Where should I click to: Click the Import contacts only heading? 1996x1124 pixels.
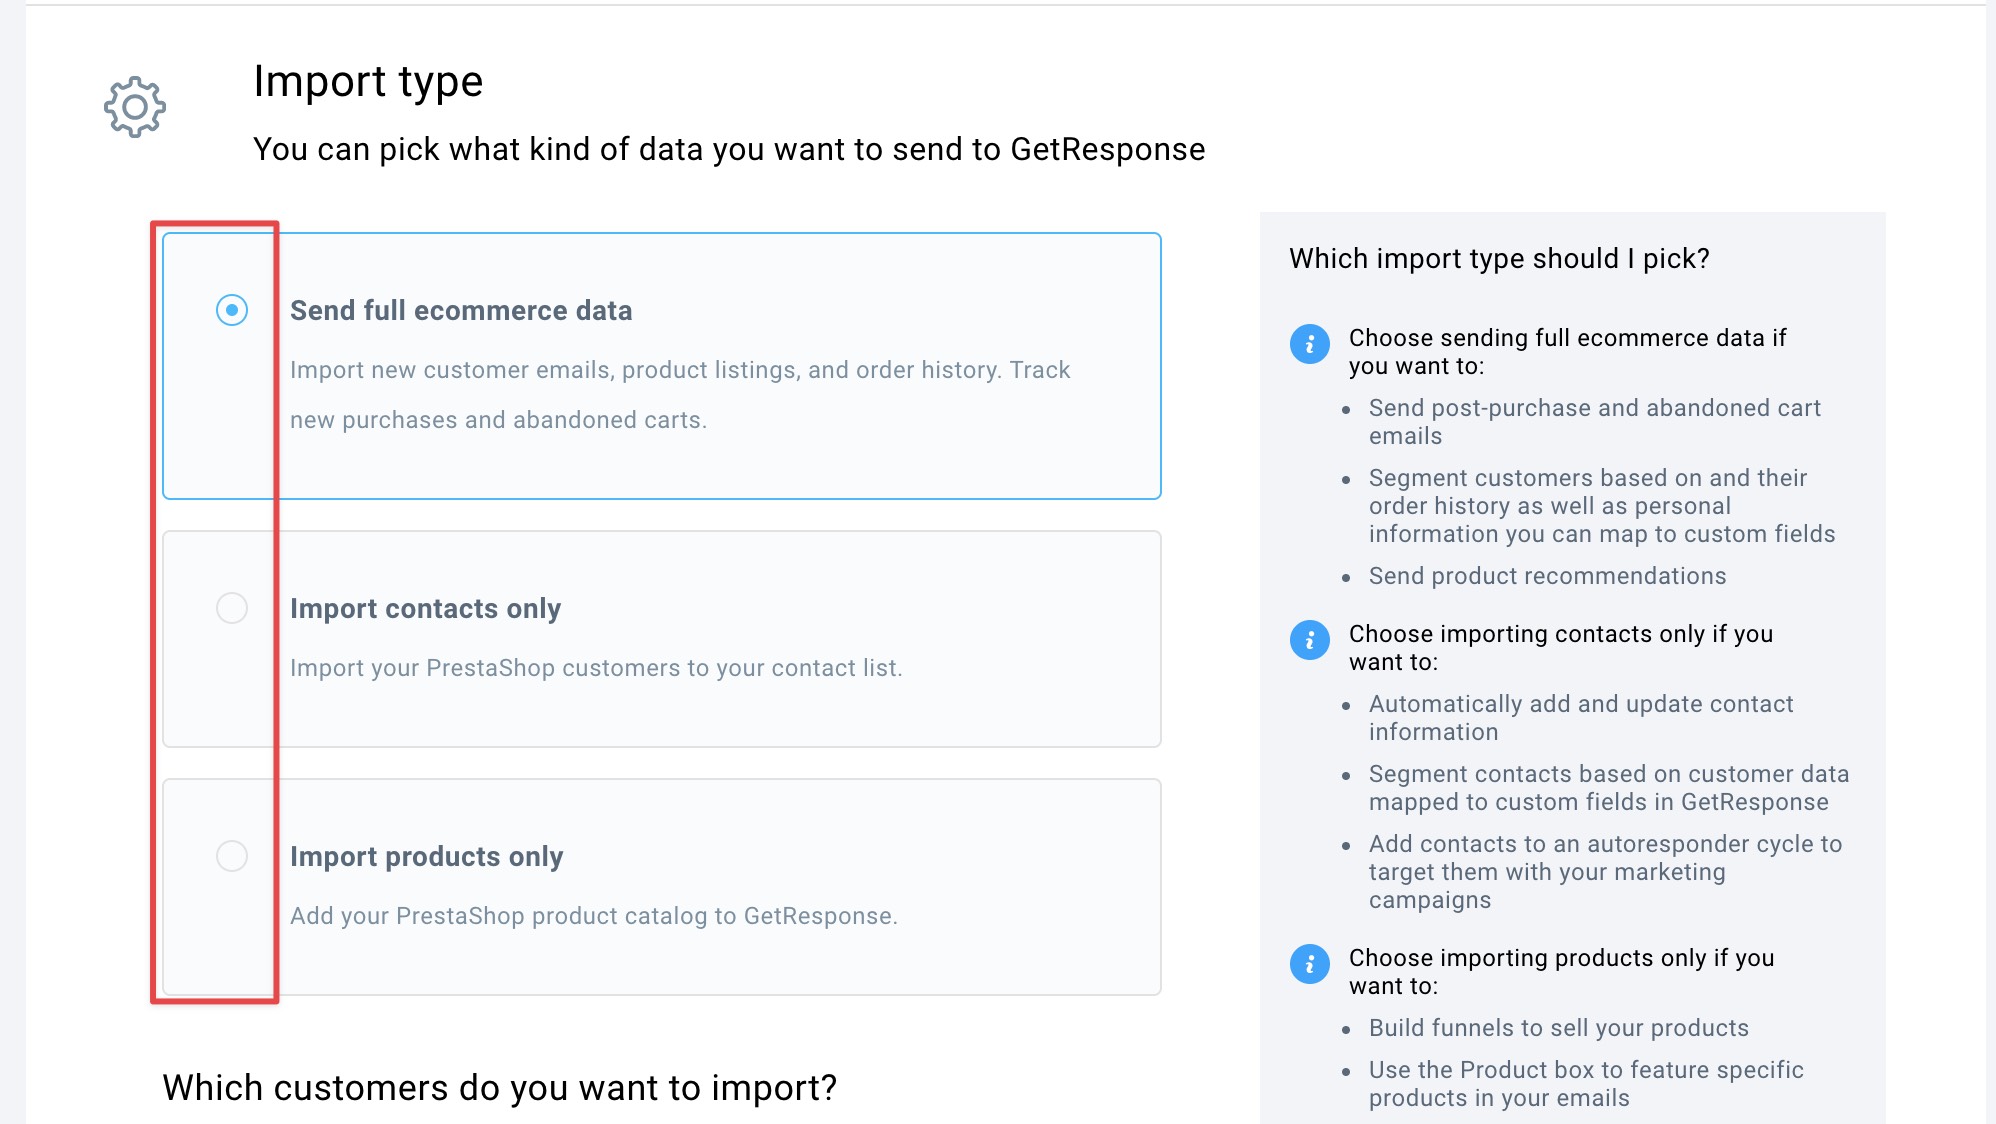(x=425, y=609)
